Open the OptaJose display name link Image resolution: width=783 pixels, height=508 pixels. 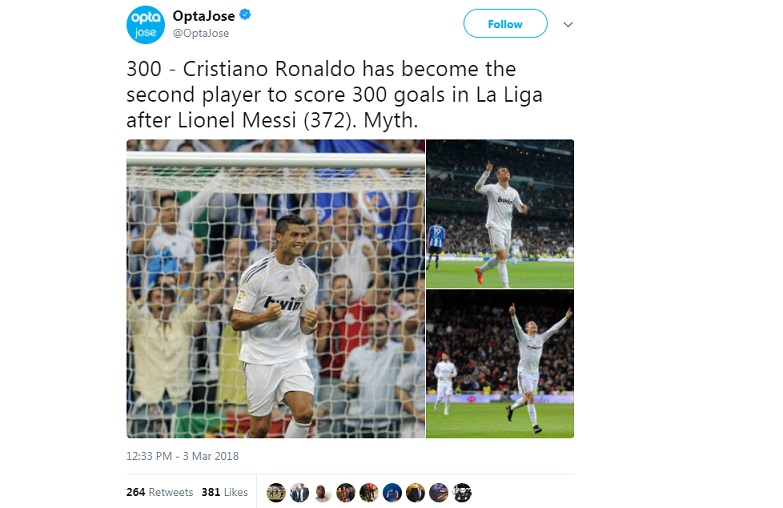204,16
